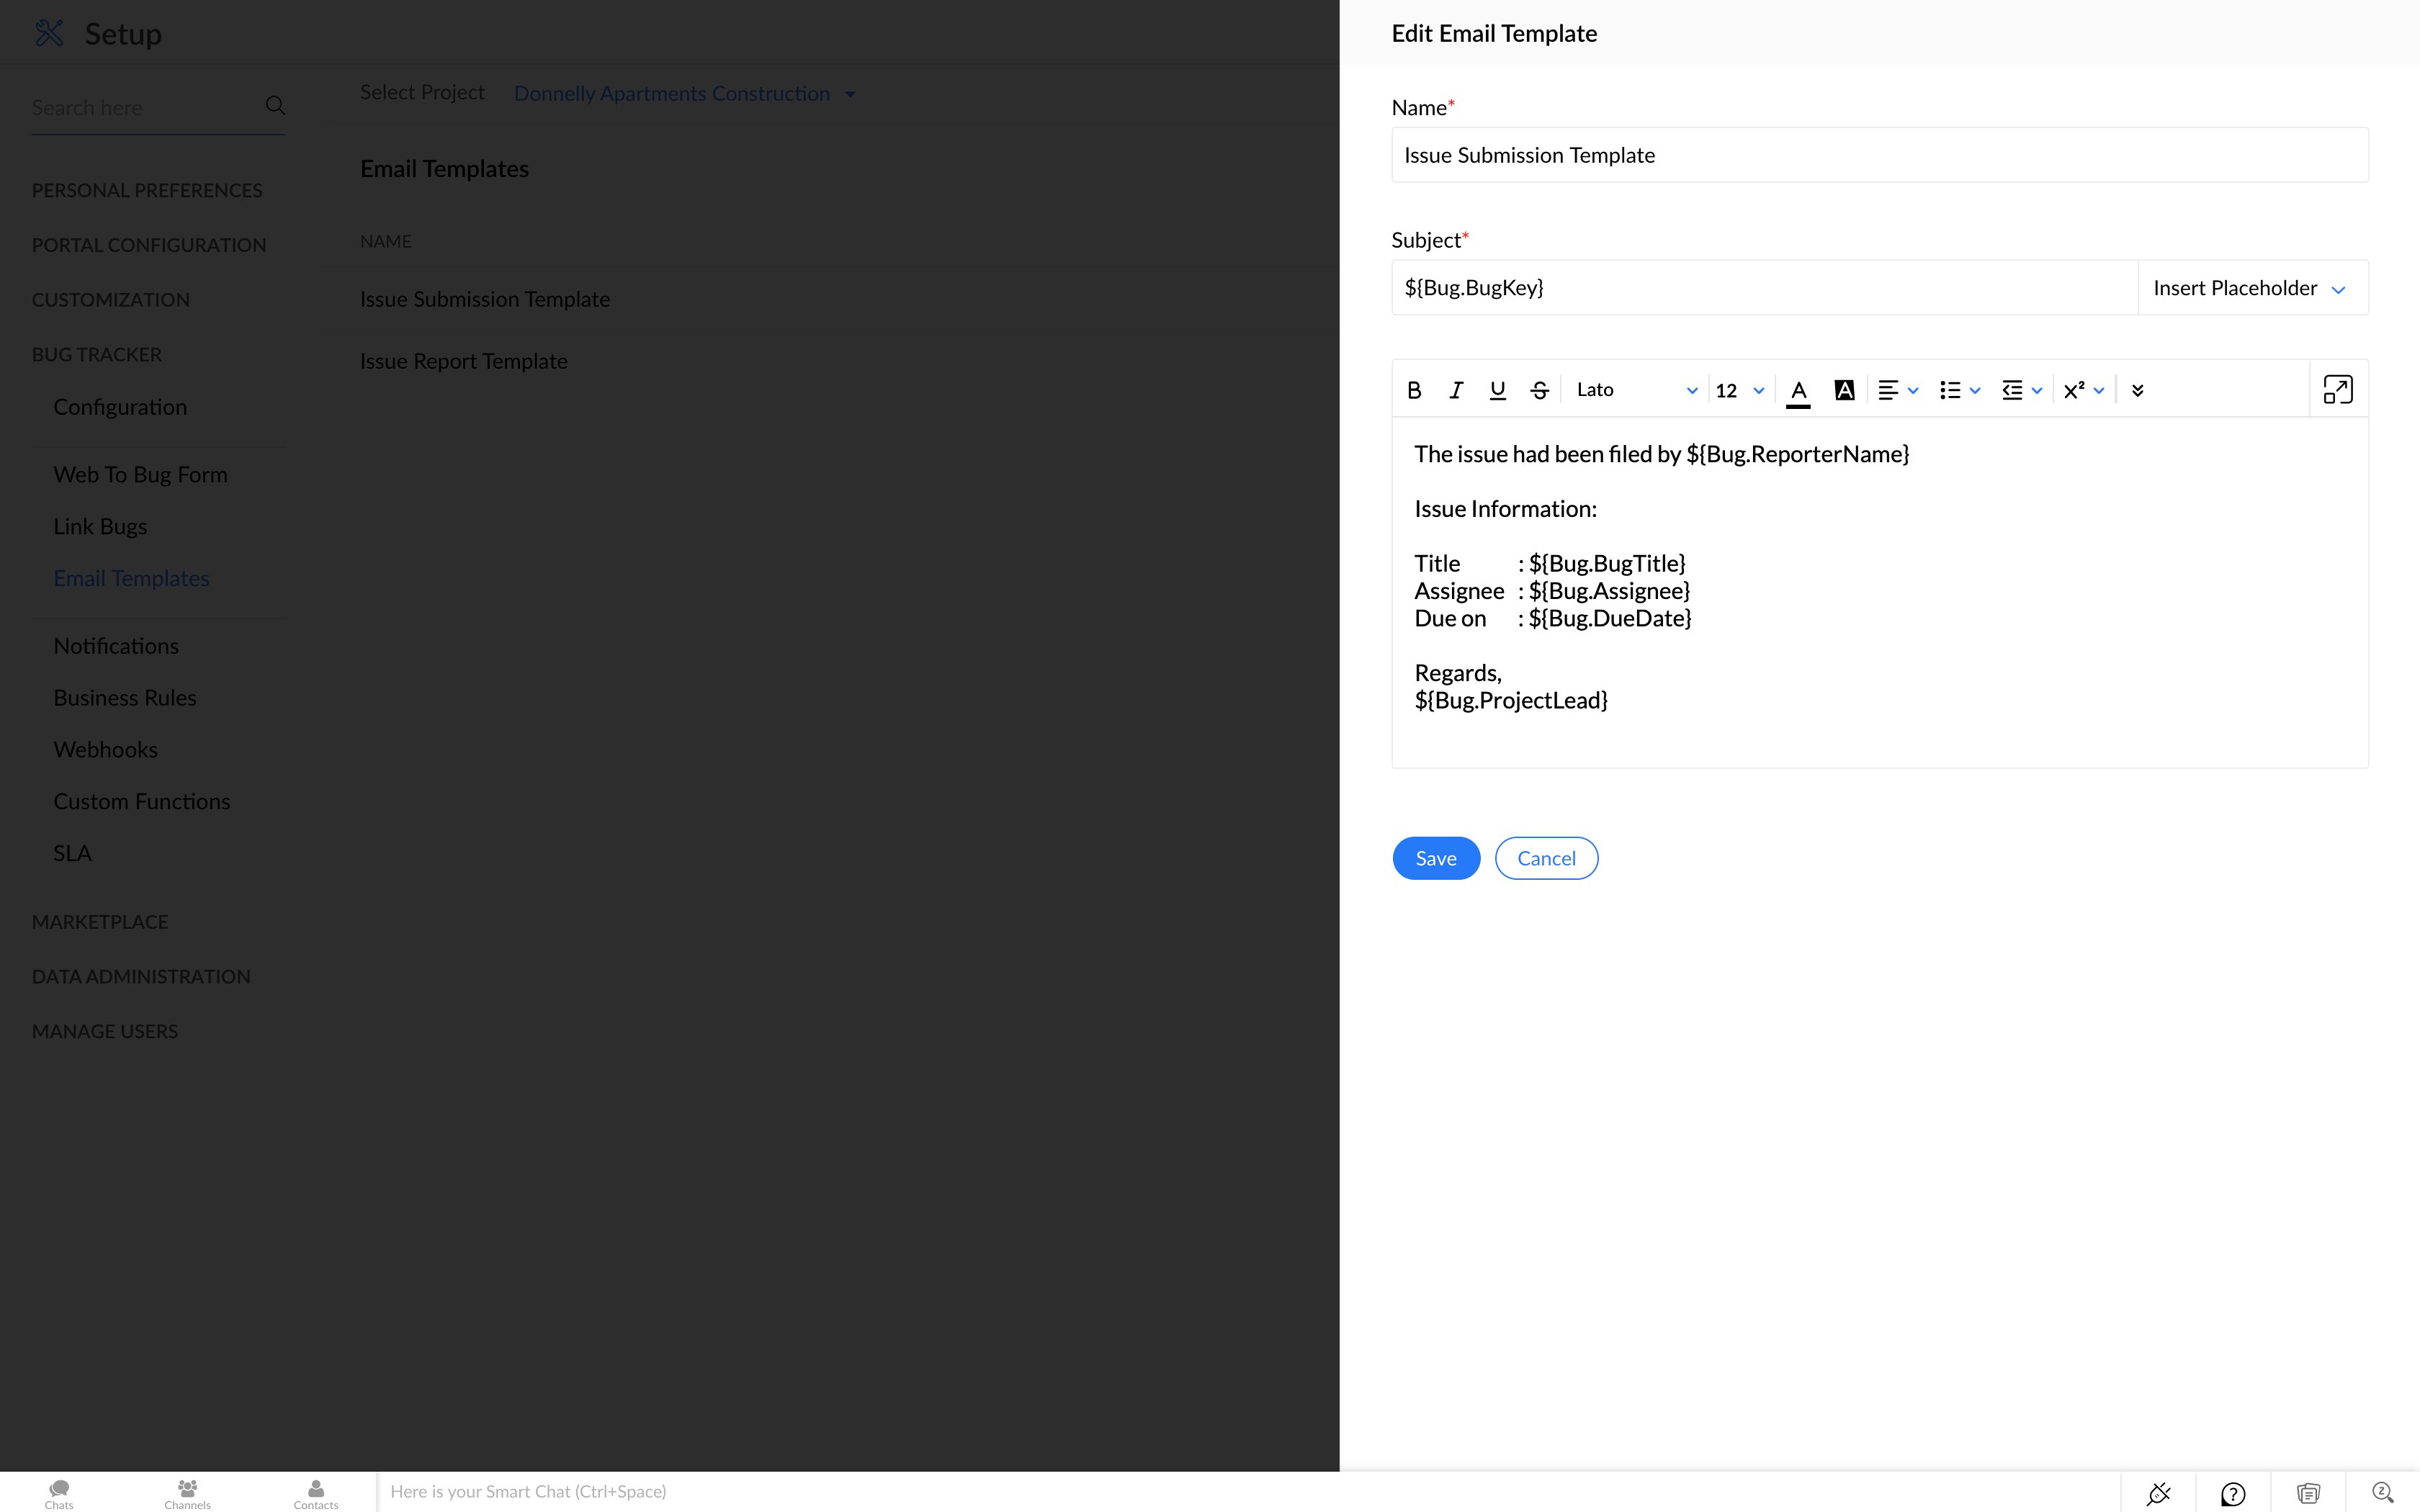Open the Insert Placeholder dropdown
The height and width of the screenshot is (1512, 2420).
click(2252, 288)
